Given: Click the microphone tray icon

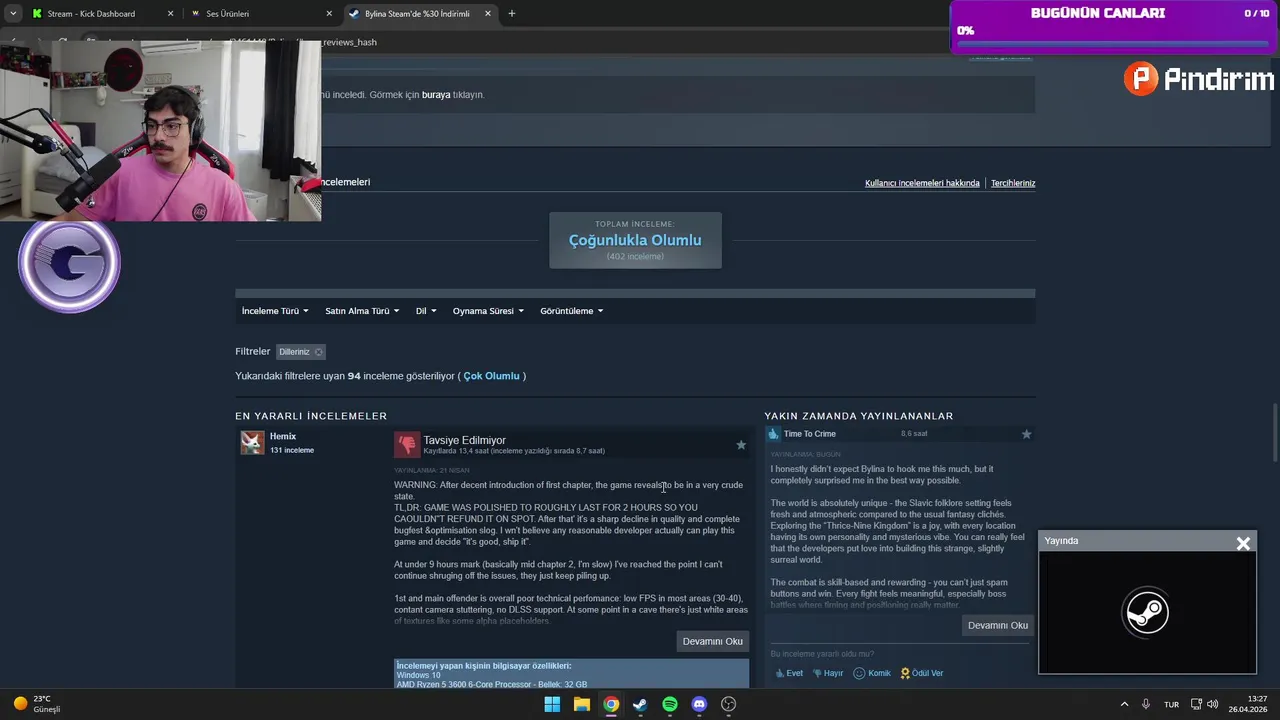Looking at the screenshot, I should [1146, 704].
